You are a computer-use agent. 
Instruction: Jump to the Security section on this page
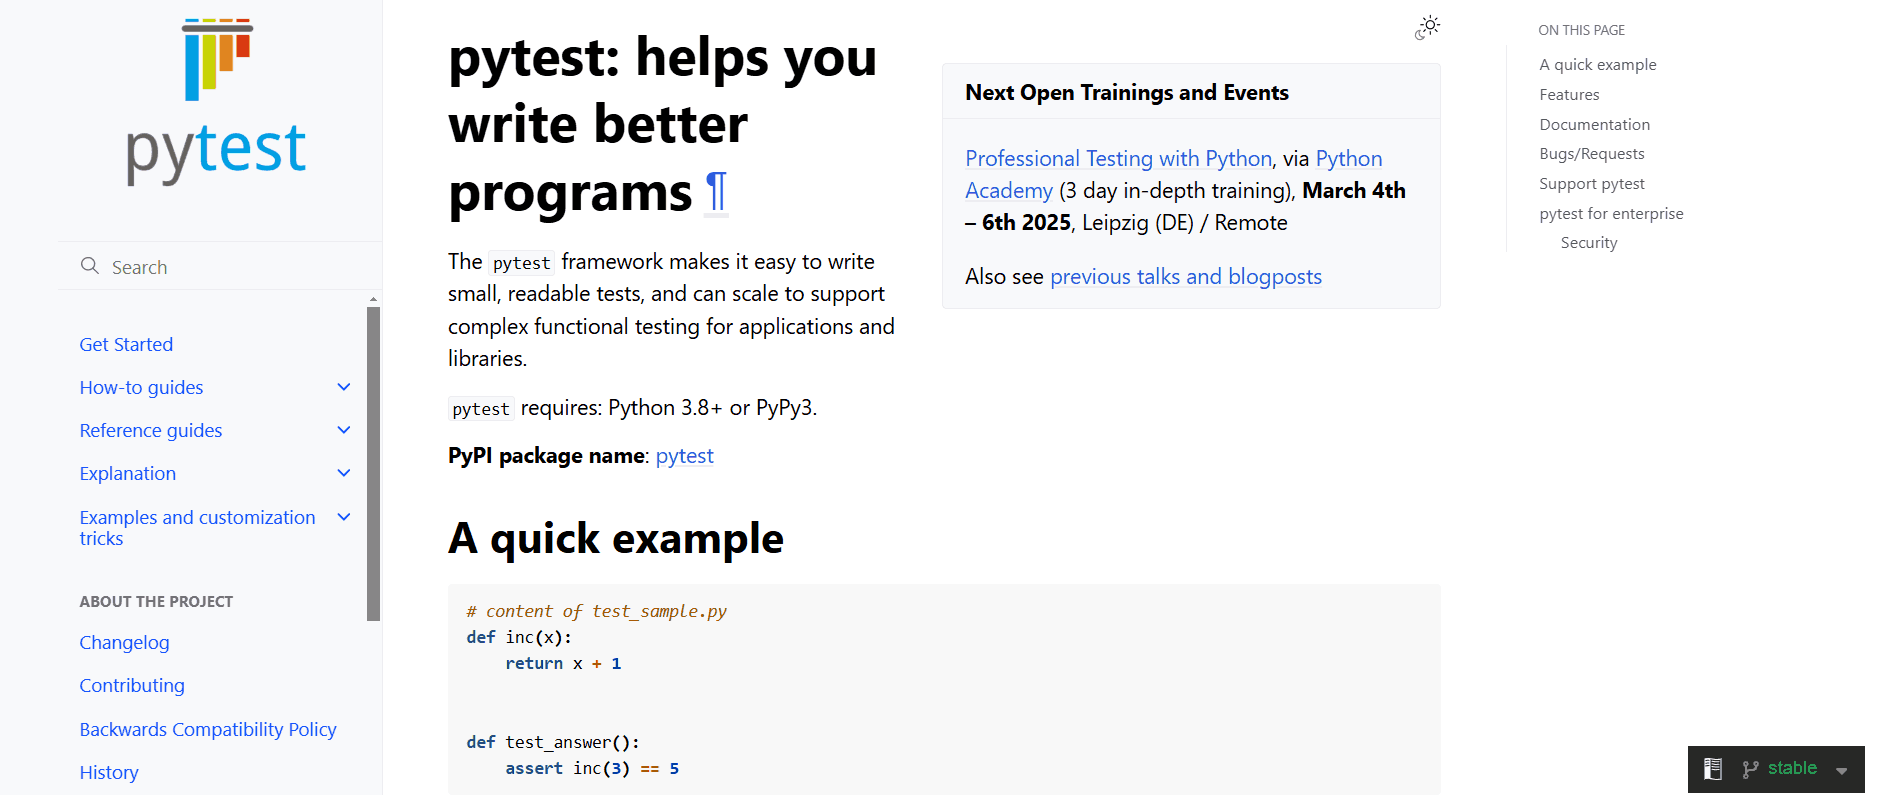[x=1588, y=242]
